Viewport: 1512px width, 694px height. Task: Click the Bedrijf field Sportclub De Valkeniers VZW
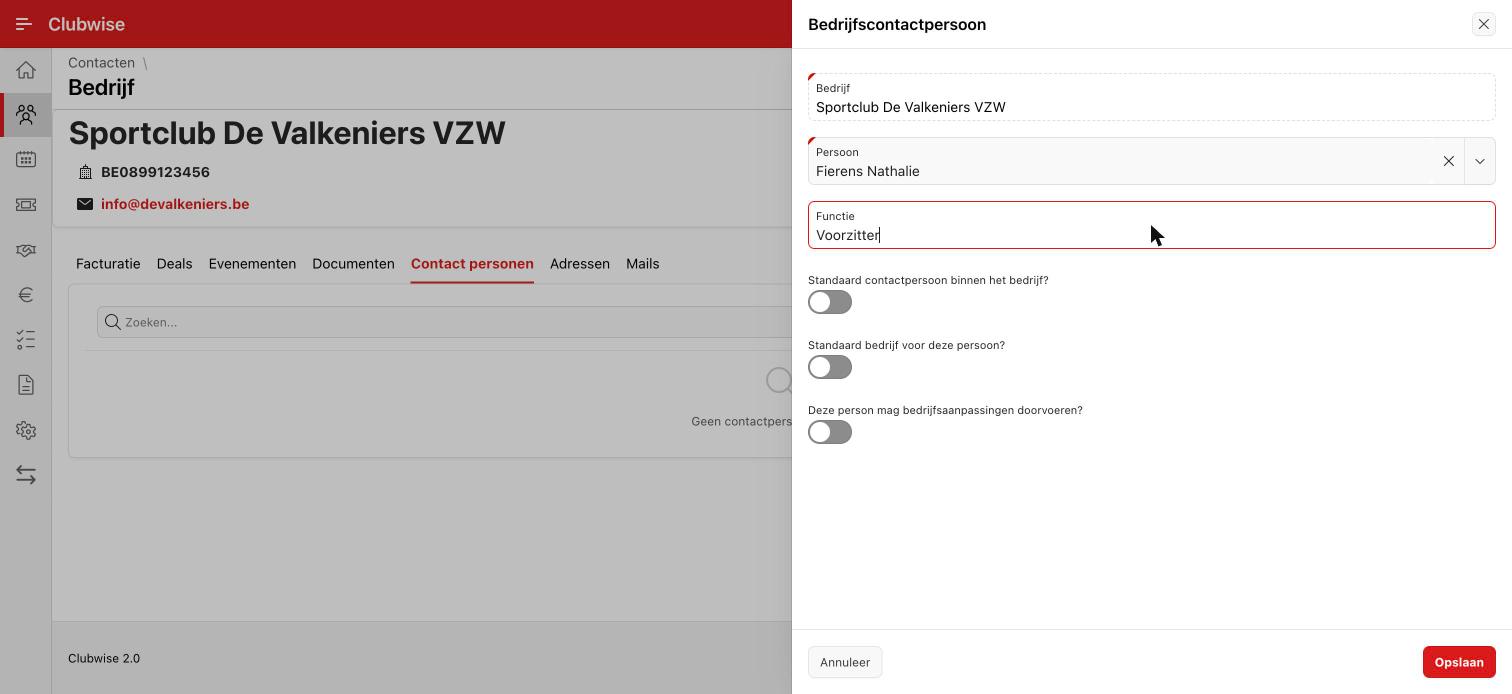pyautogui.click(x=1151, y=97)
